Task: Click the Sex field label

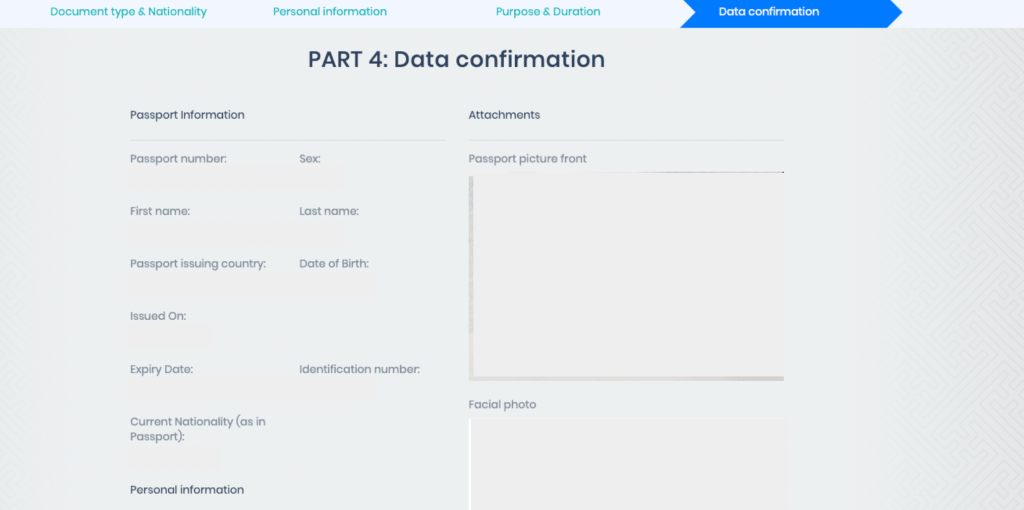Action: click(x=309, y=159)
